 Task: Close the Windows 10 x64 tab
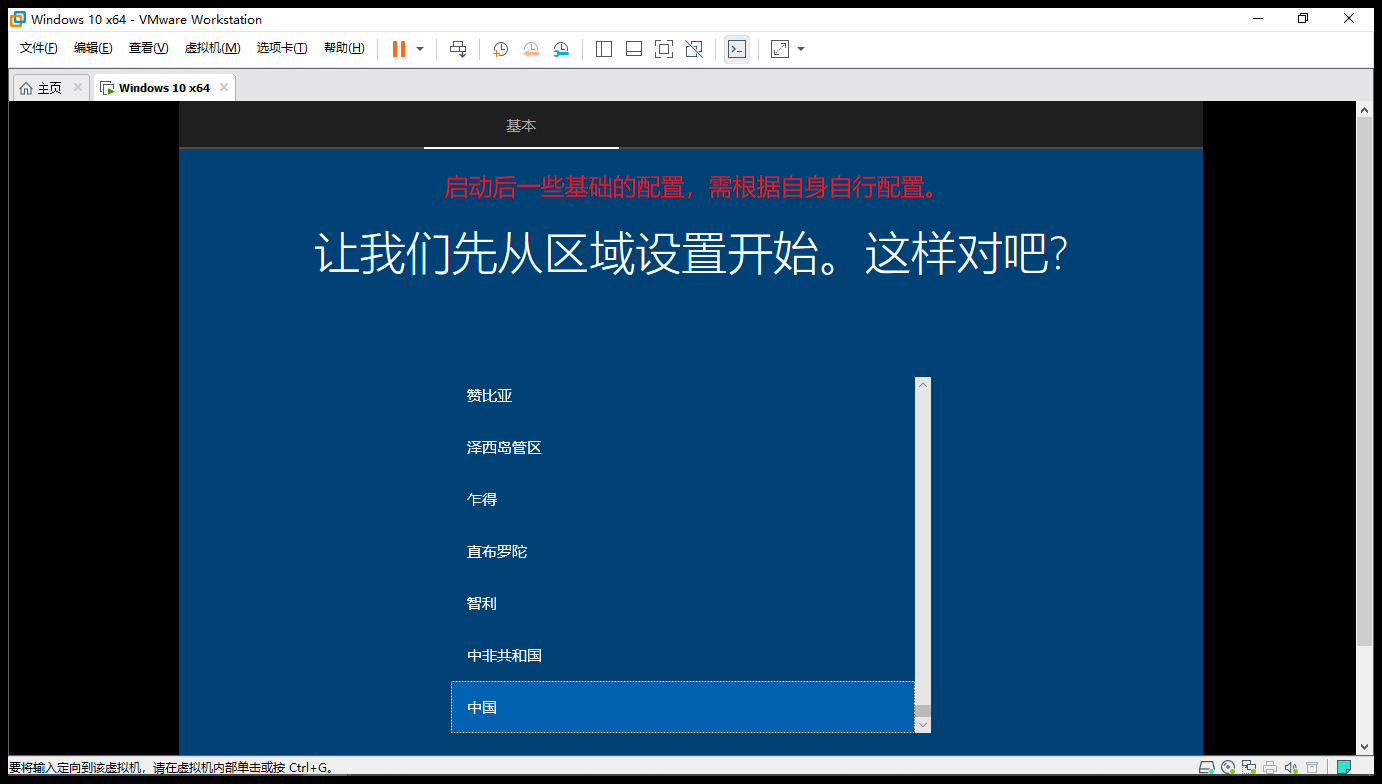pyautogui.click(x=224, y=87)
